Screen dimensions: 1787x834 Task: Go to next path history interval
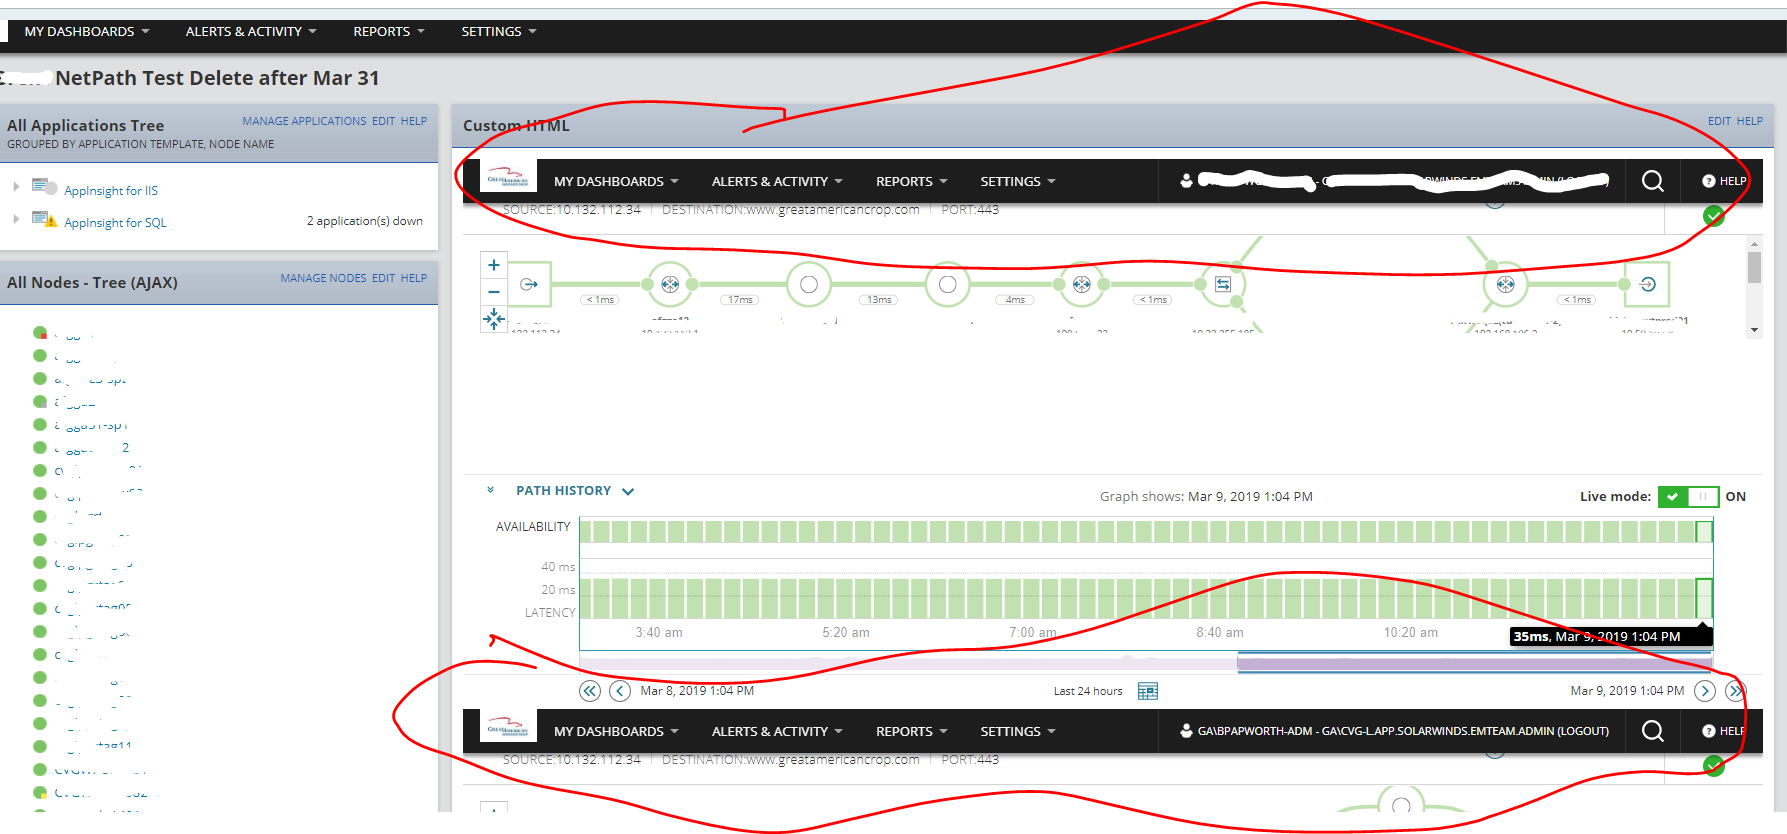(1705, 691)
